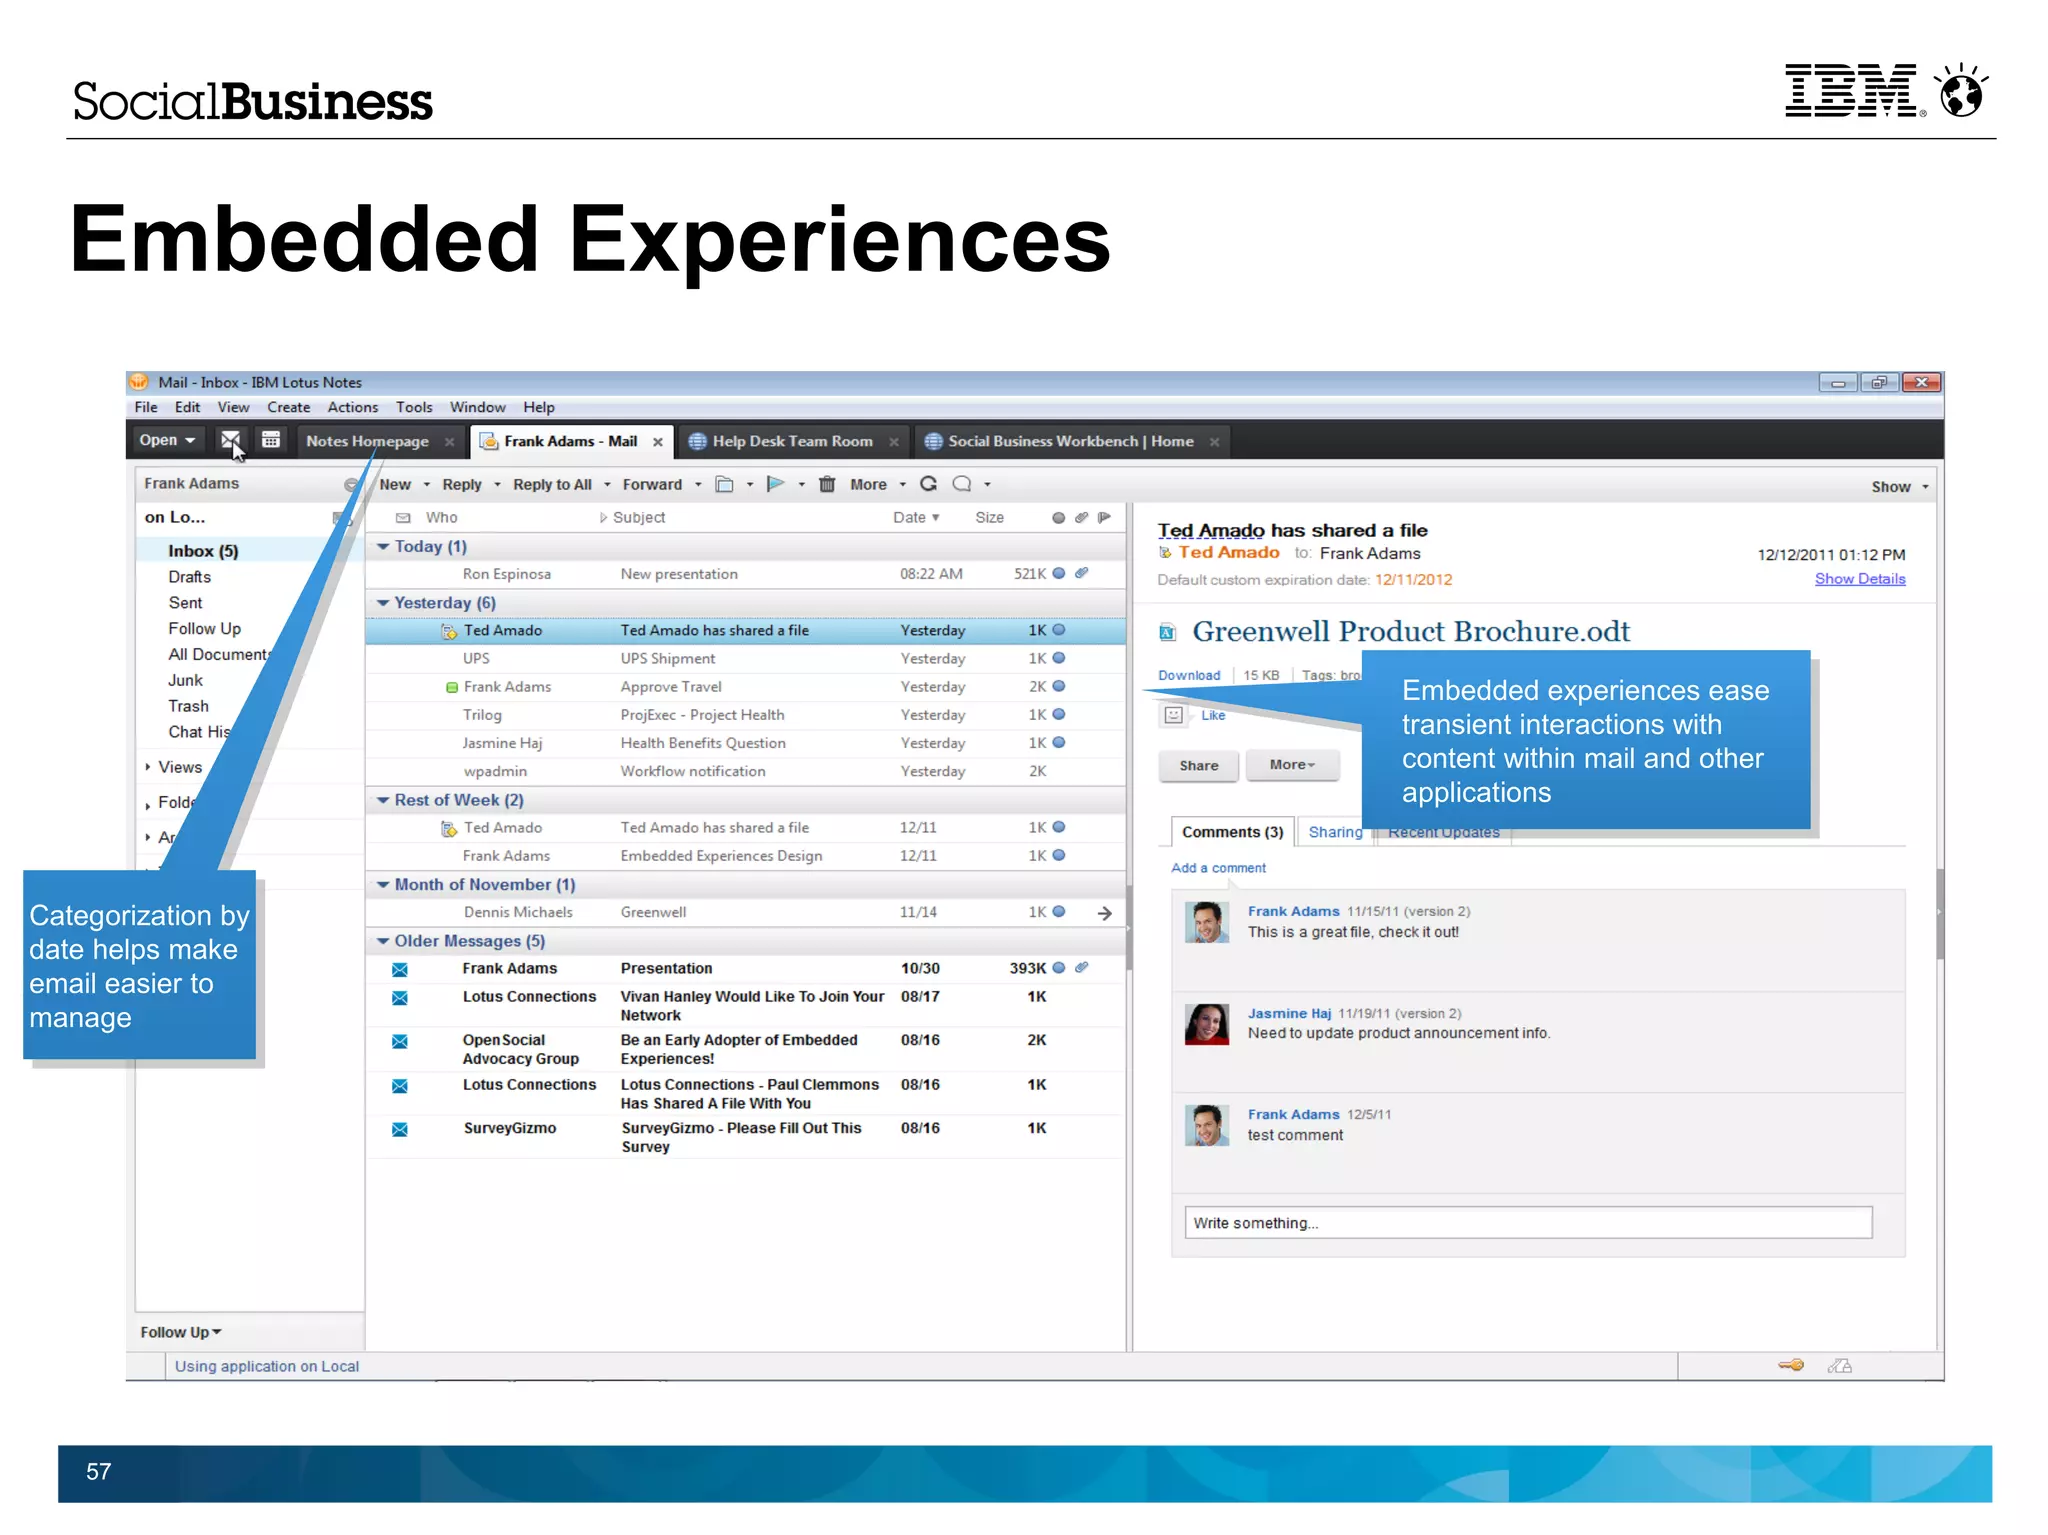Click the unread mark column header icon
The width and height of the screenshot is (2048, 1535).
(x=1058, y=518)
